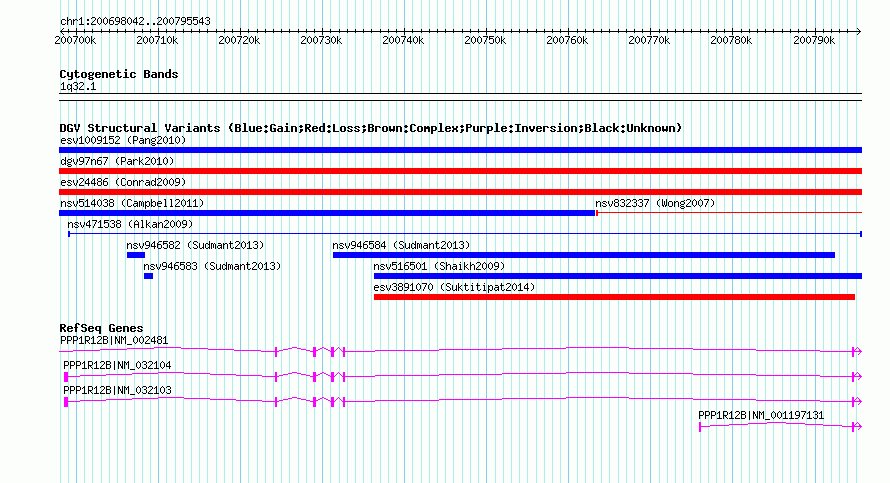
Task: Open the esv24486 (Conrad2009) label
Action: [123, 182]
